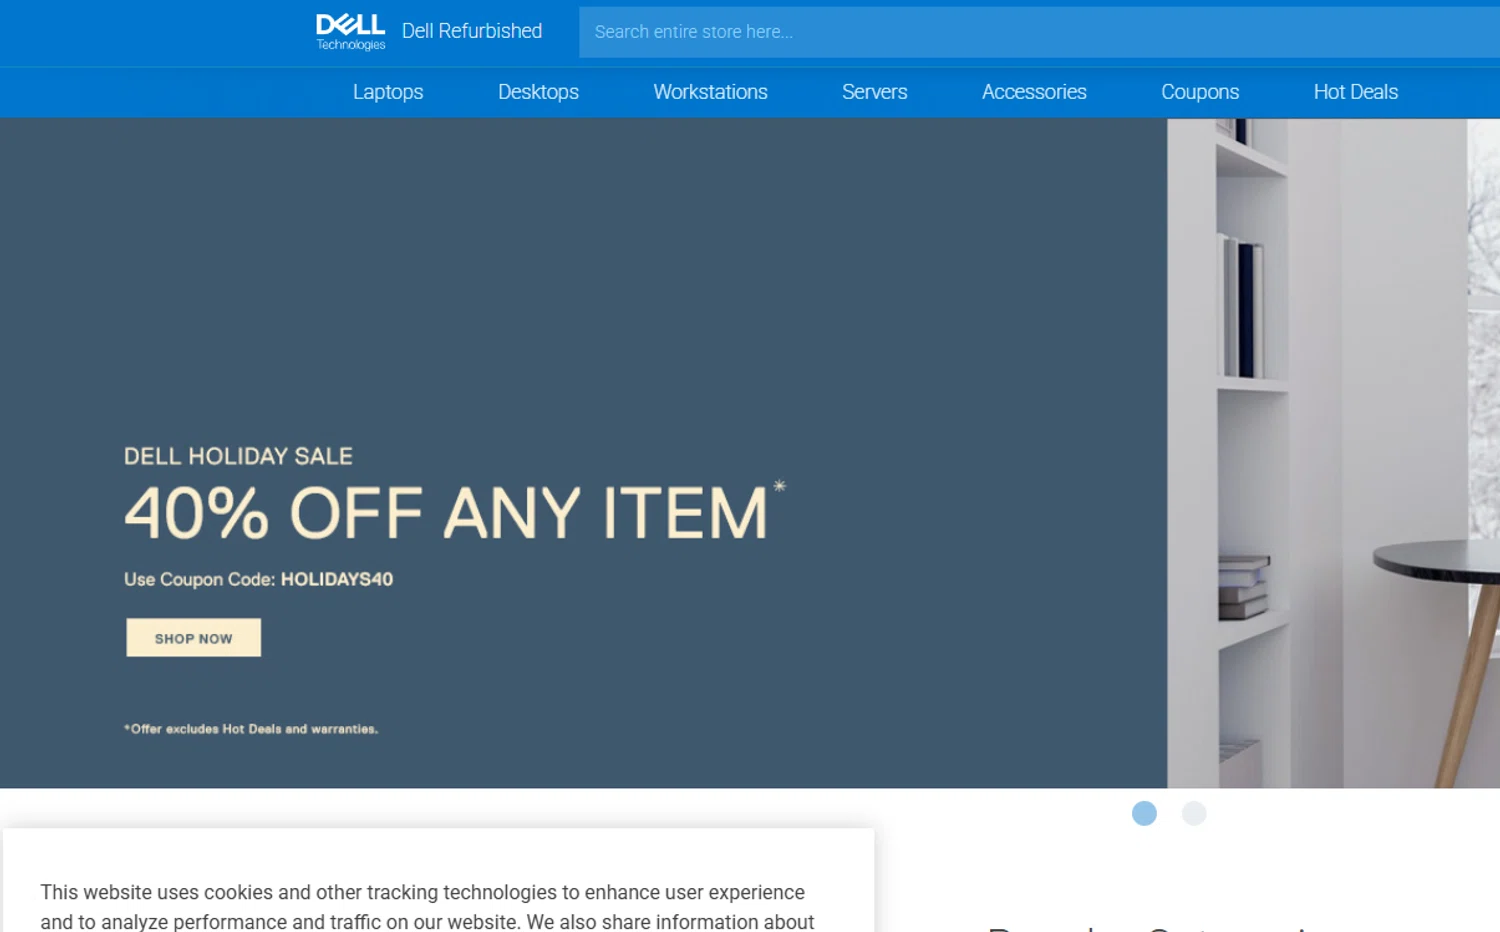
Task: Browse the Servers category
Action: tap(874, 92)
